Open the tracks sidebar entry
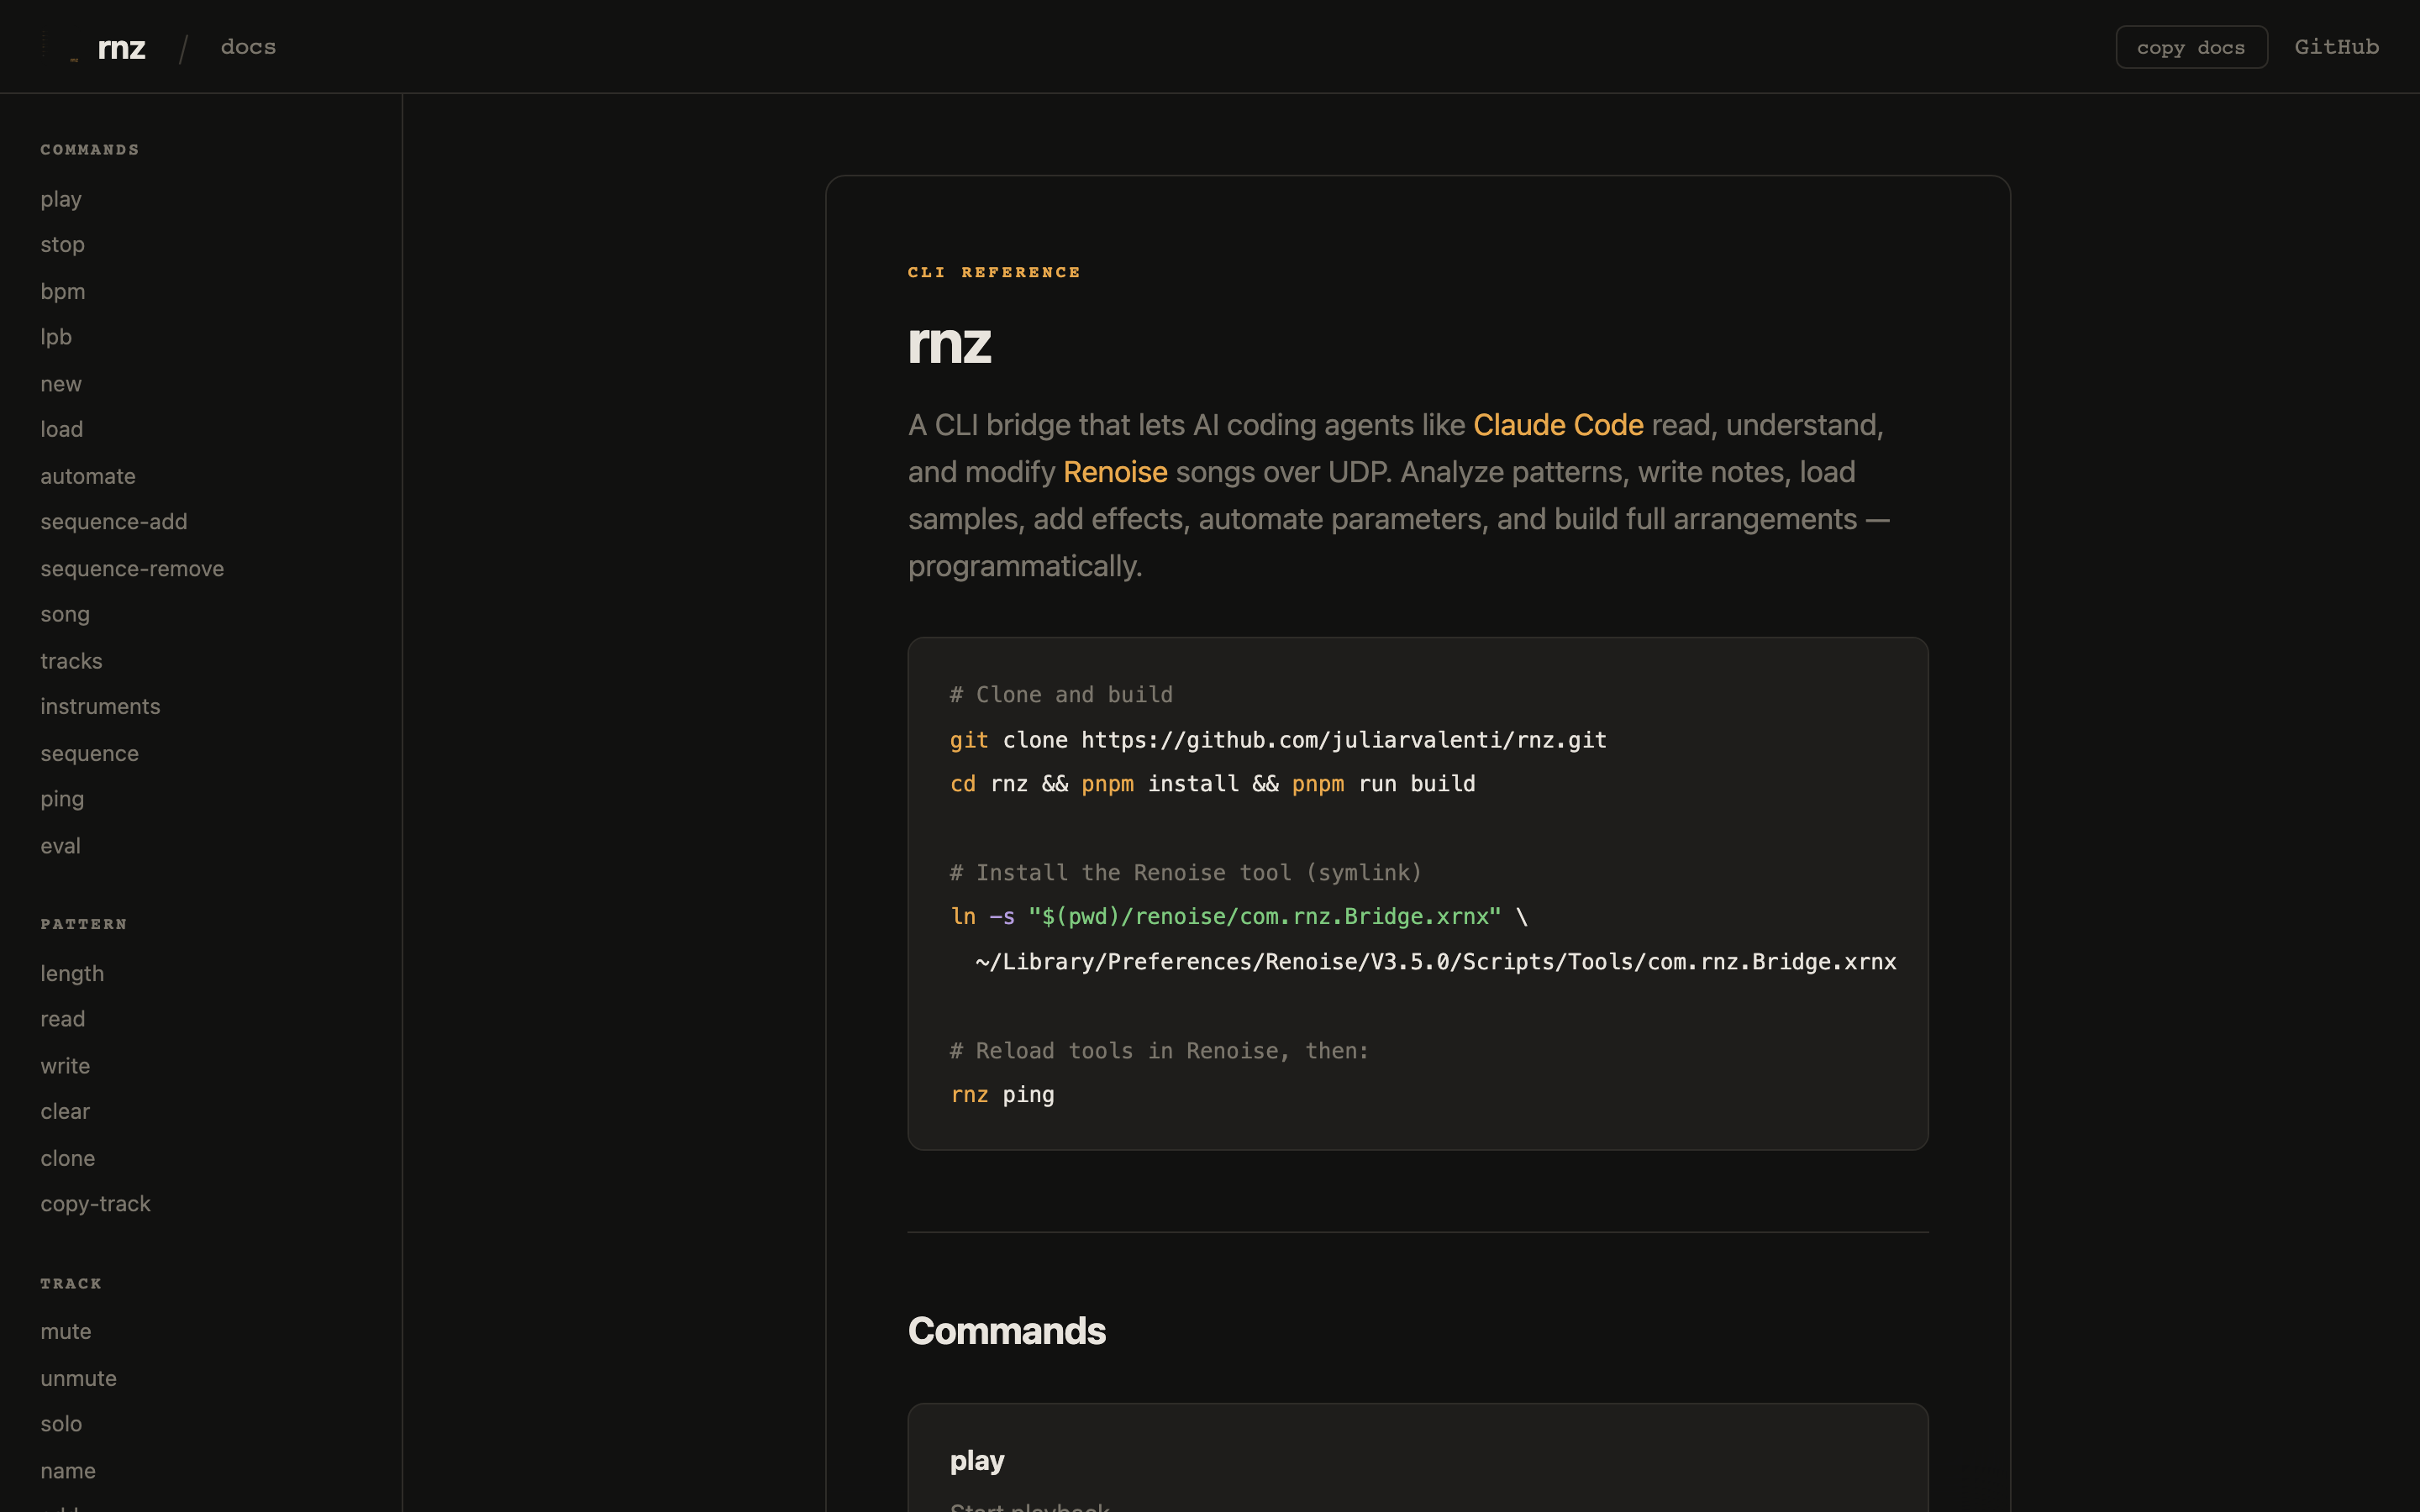Image resolution: width=2420 pixels, height=1512 pixels. 71,661
